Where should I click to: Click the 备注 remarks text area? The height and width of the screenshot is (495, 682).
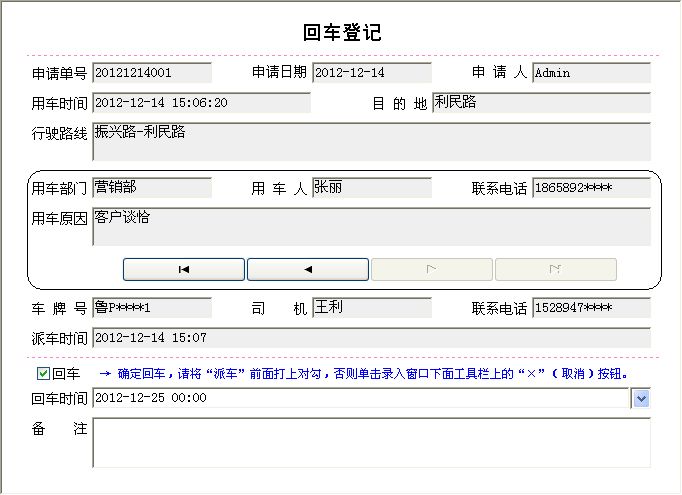point(371,443)
